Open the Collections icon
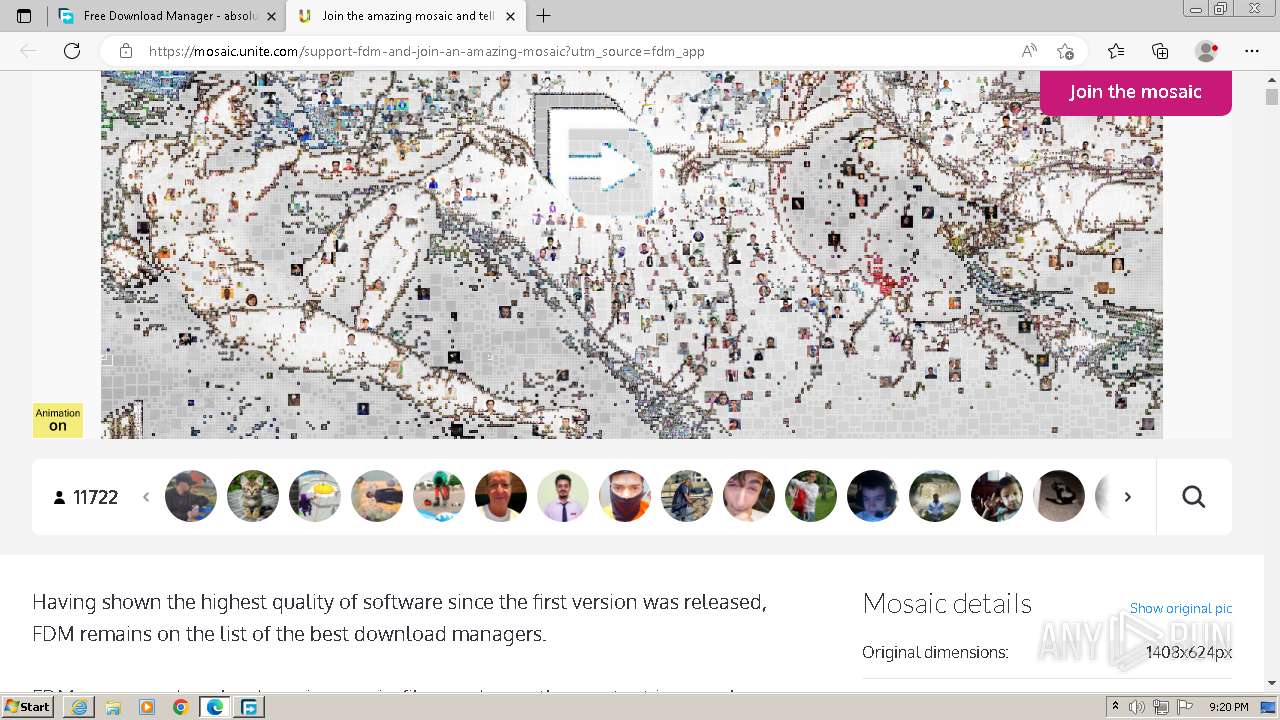 tap(1160, 51)
